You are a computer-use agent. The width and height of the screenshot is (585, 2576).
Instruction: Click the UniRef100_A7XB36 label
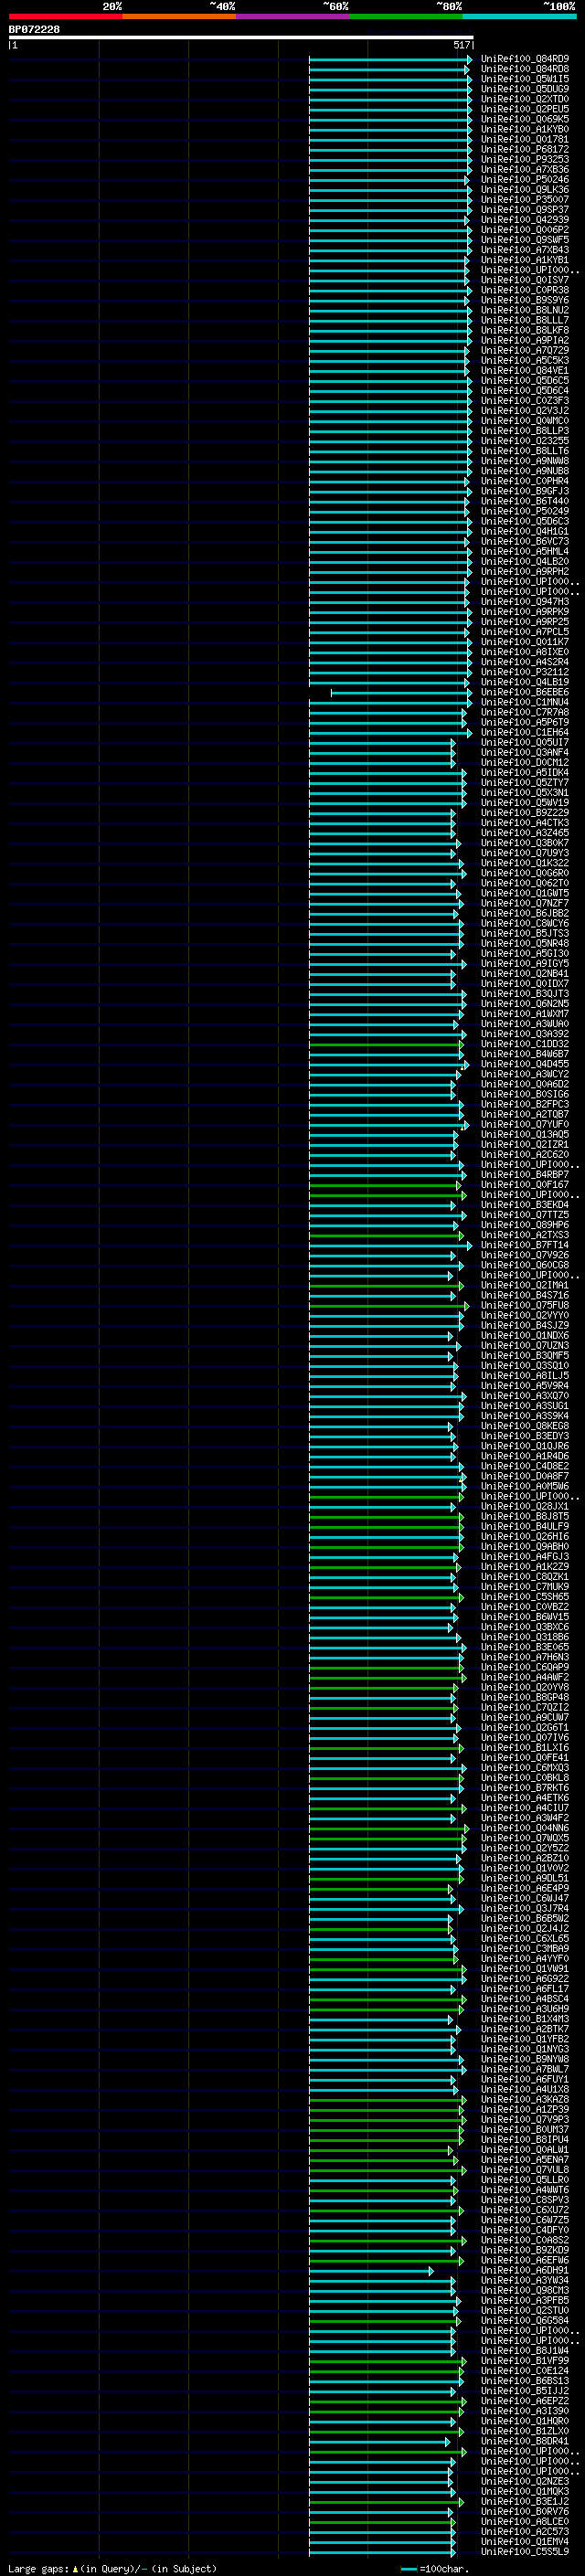[525, 169]
